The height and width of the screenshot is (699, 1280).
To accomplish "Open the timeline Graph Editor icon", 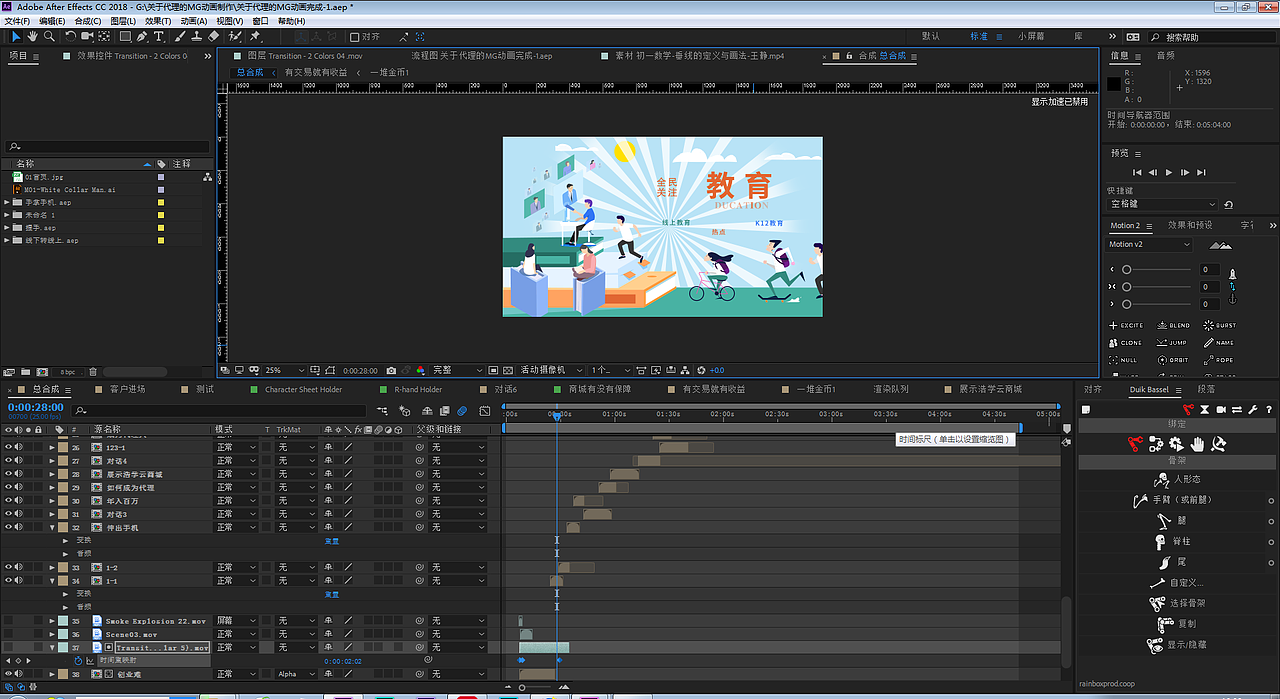I will 485,411.
